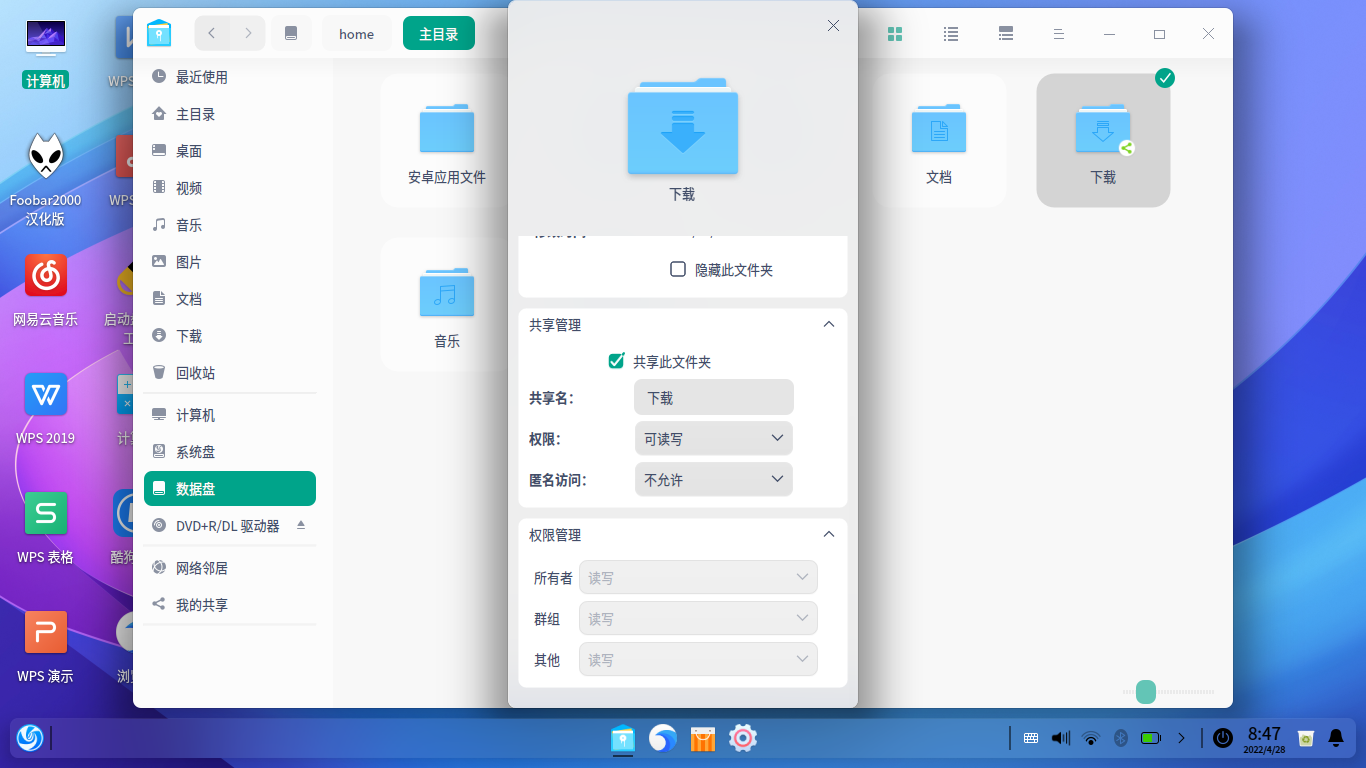1366x768 pixels.
Task: Switch to the home tab
Action: point(356,33)
